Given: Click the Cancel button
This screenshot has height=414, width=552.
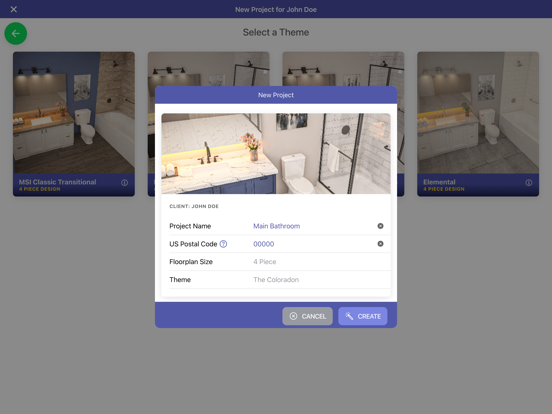Looking at the screenshot, I should coord(307,316).
